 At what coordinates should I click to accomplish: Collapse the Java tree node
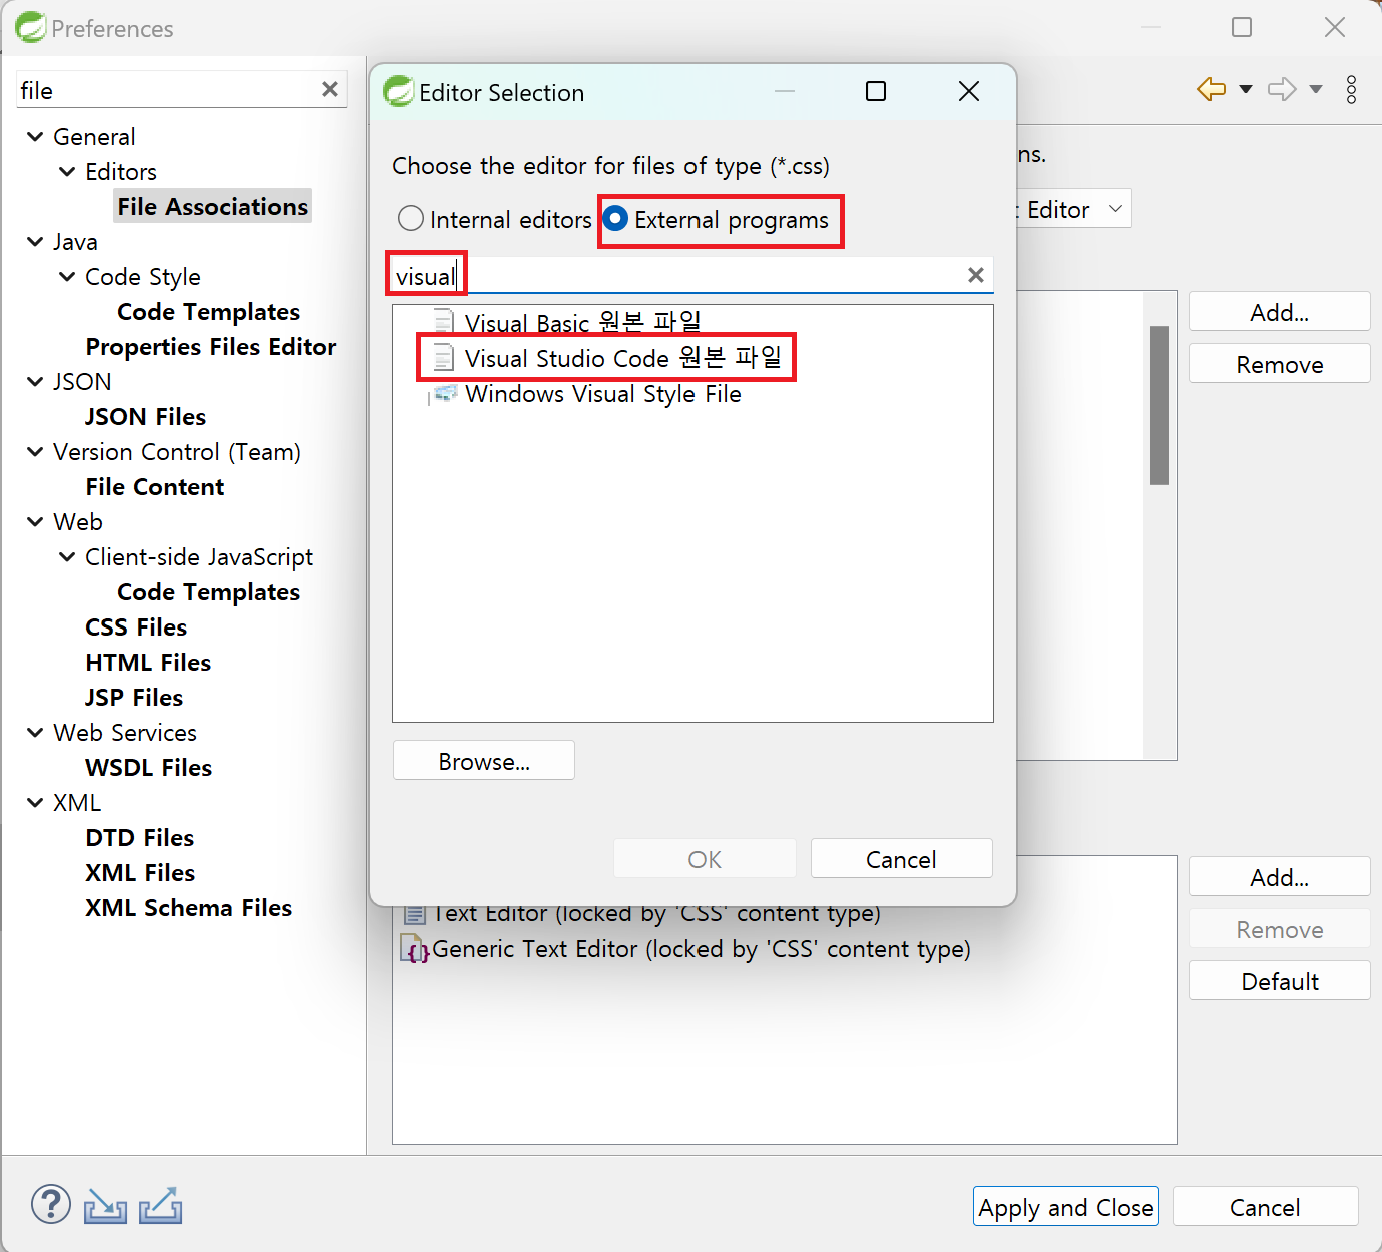click(x=35, y=241)
